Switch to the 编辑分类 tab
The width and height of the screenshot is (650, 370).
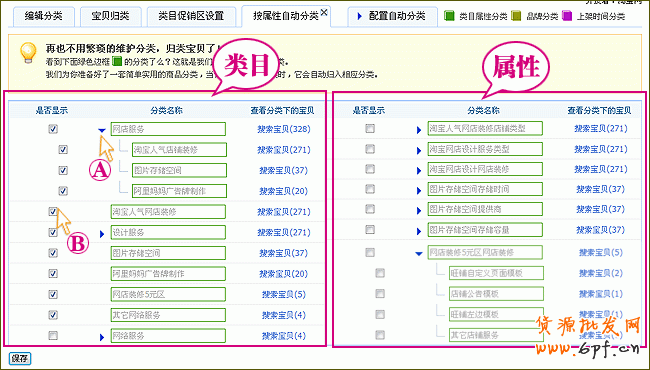(44, 17)
